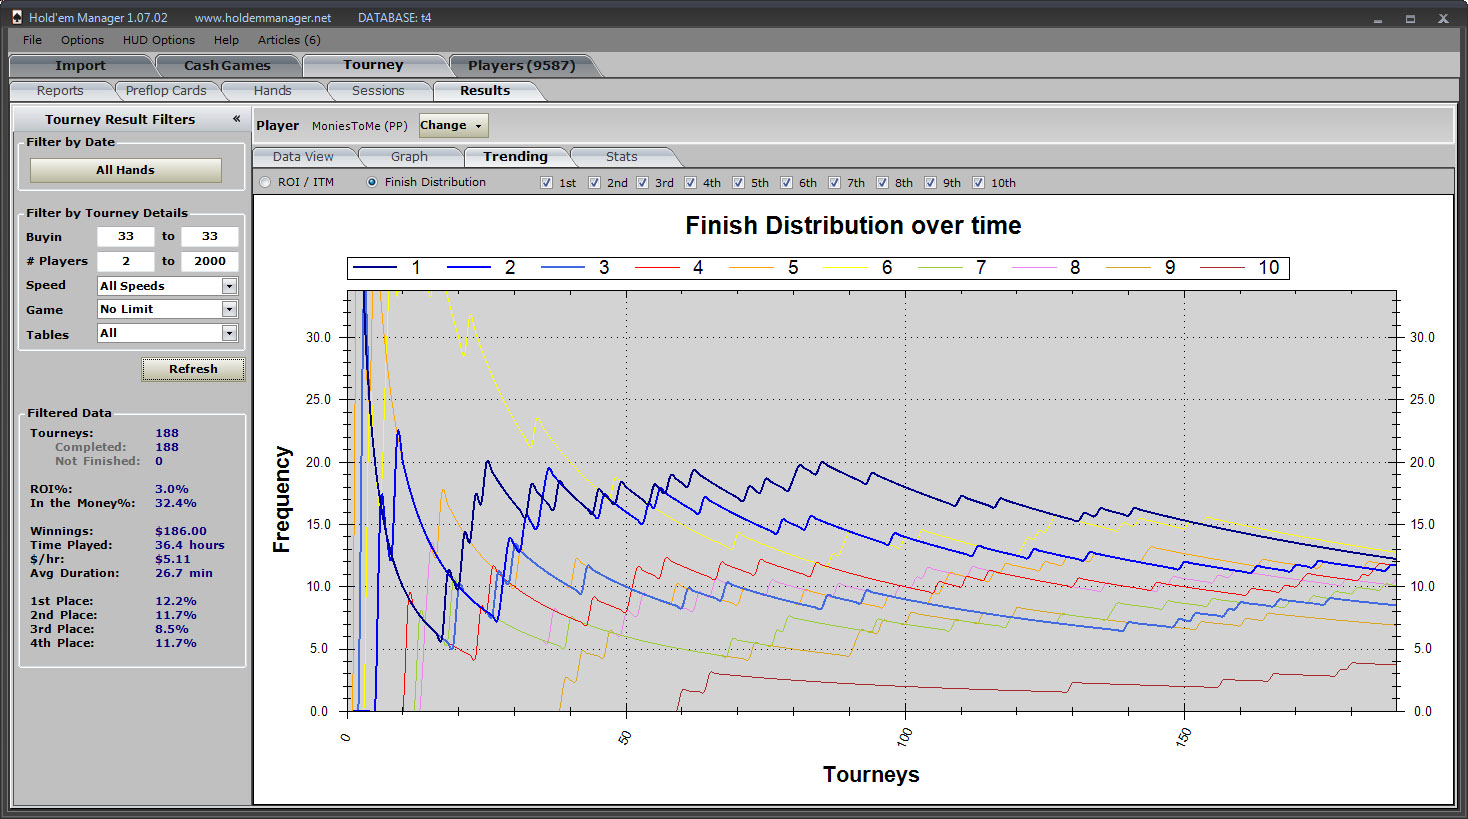Open the Change player dropdown

pyautogui.click(x=453, y=126)
